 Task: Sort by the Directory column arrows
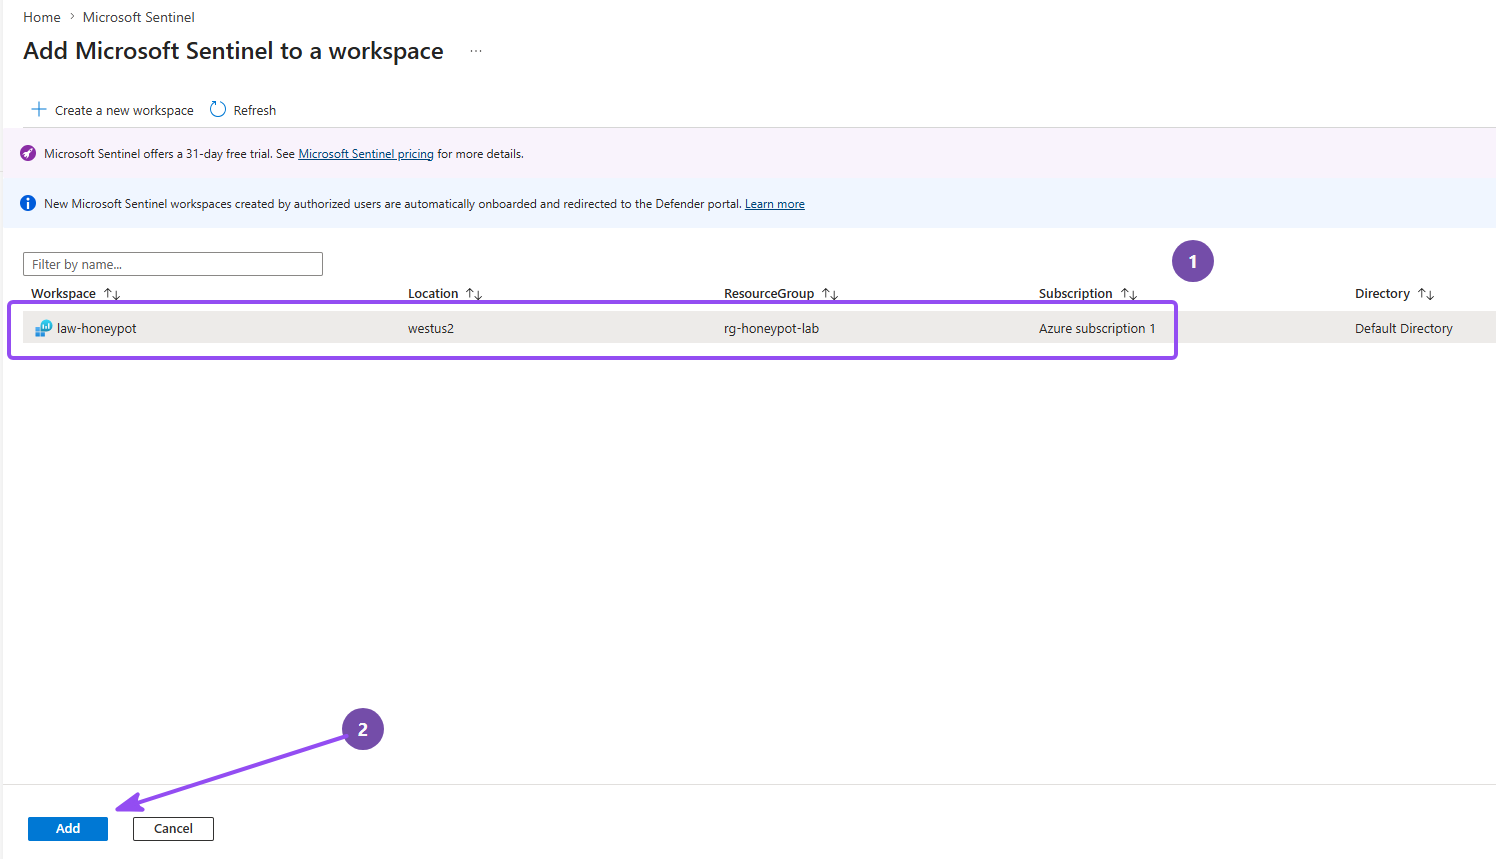click(x=1426, y=294)
